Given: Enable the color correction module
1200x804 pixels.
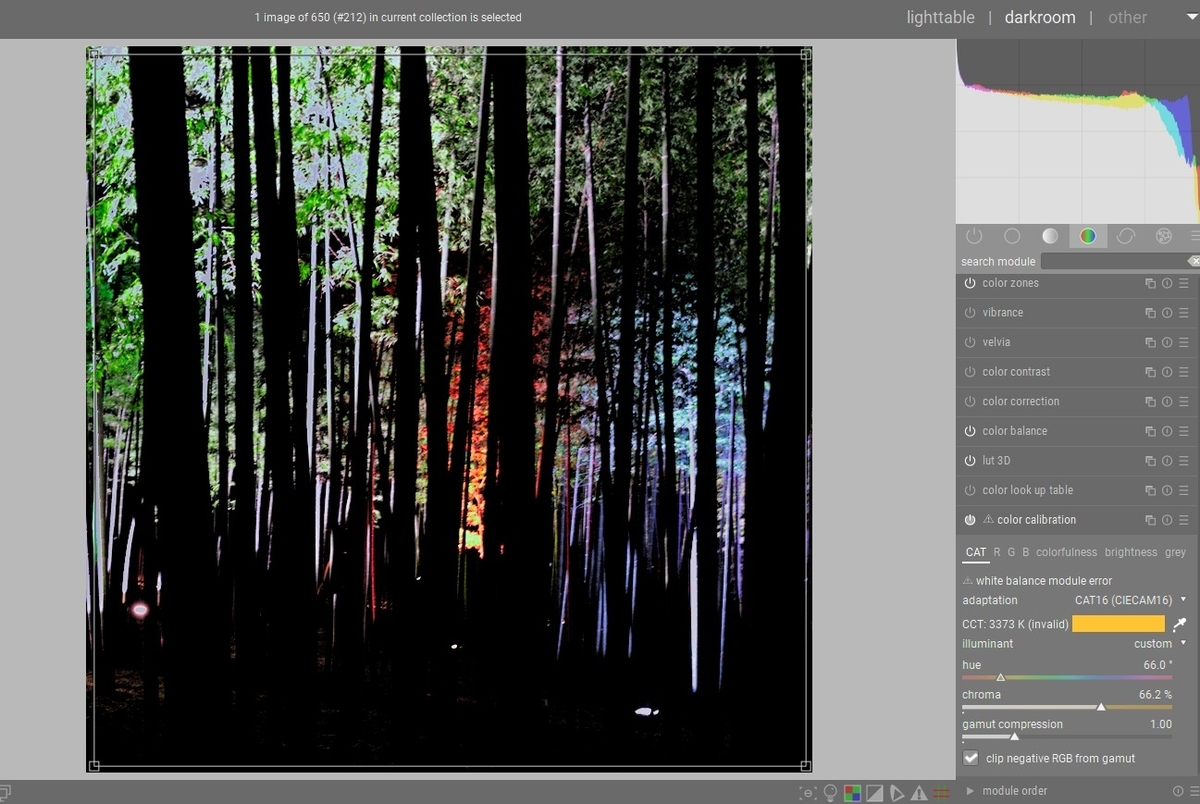Looking at the screenshot, I should click(x=970, y=402).
